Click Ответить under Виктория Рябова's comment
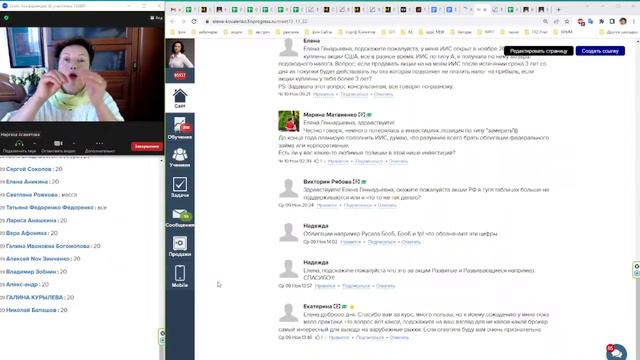This screenshot has width=640, height=360. click(x=387, y=205)
